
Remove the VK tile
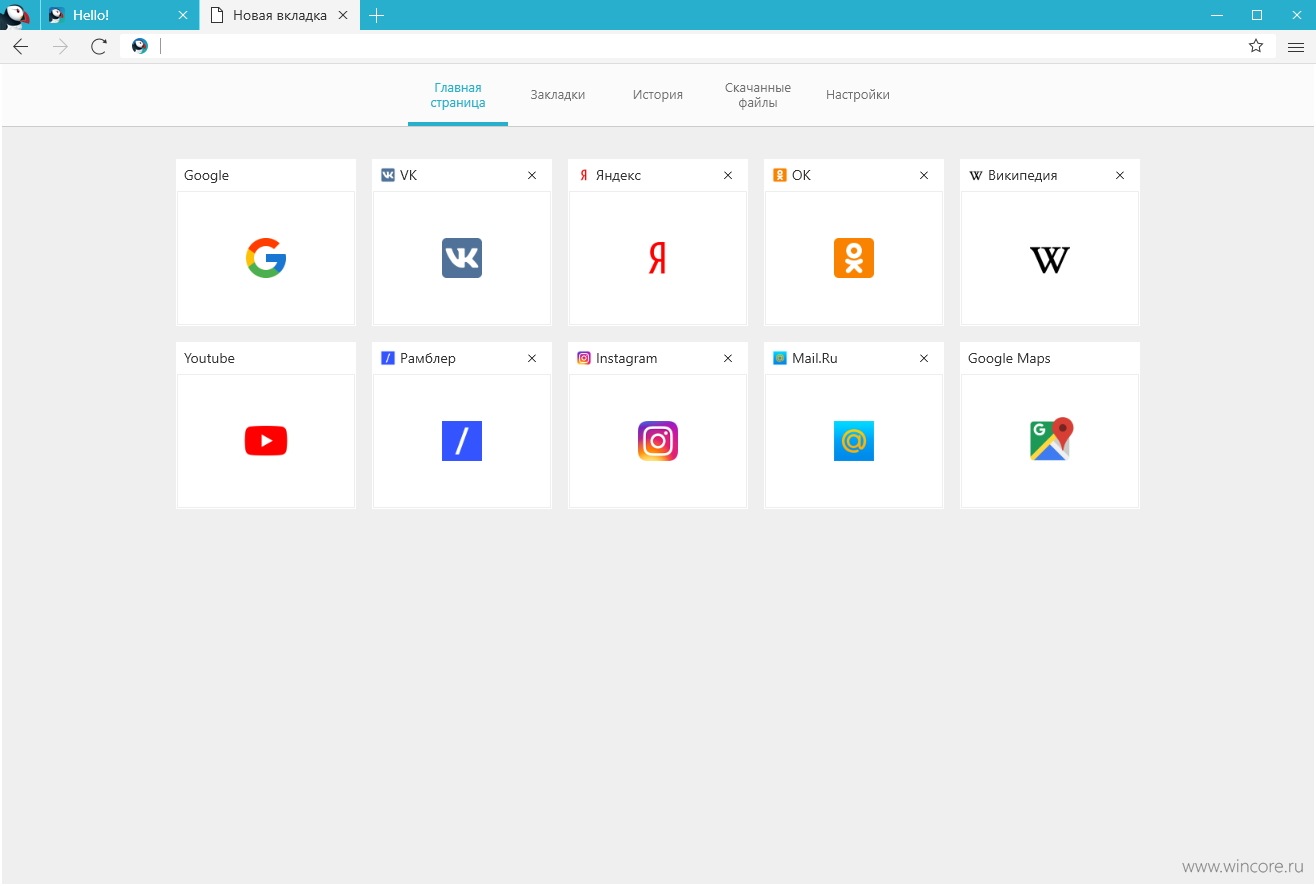[532, 175]
